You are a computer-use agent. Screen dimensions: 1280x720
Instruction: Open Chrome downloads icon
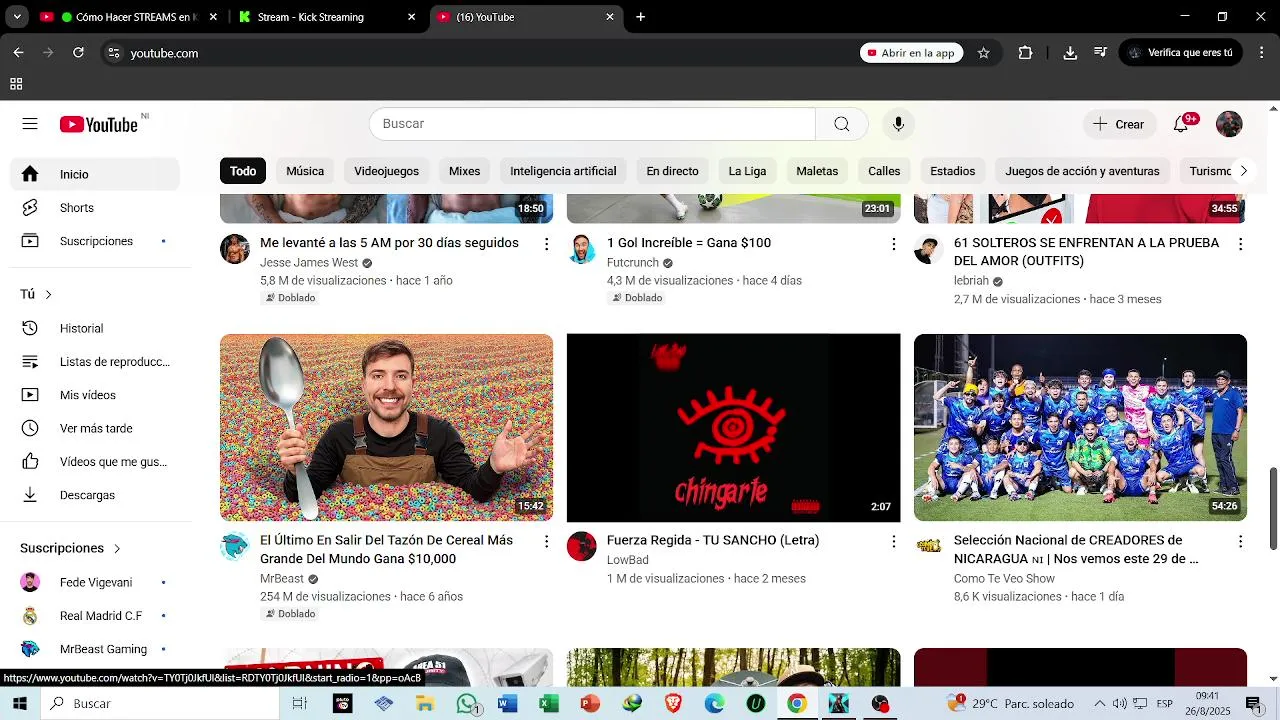tap(1070, 53)
